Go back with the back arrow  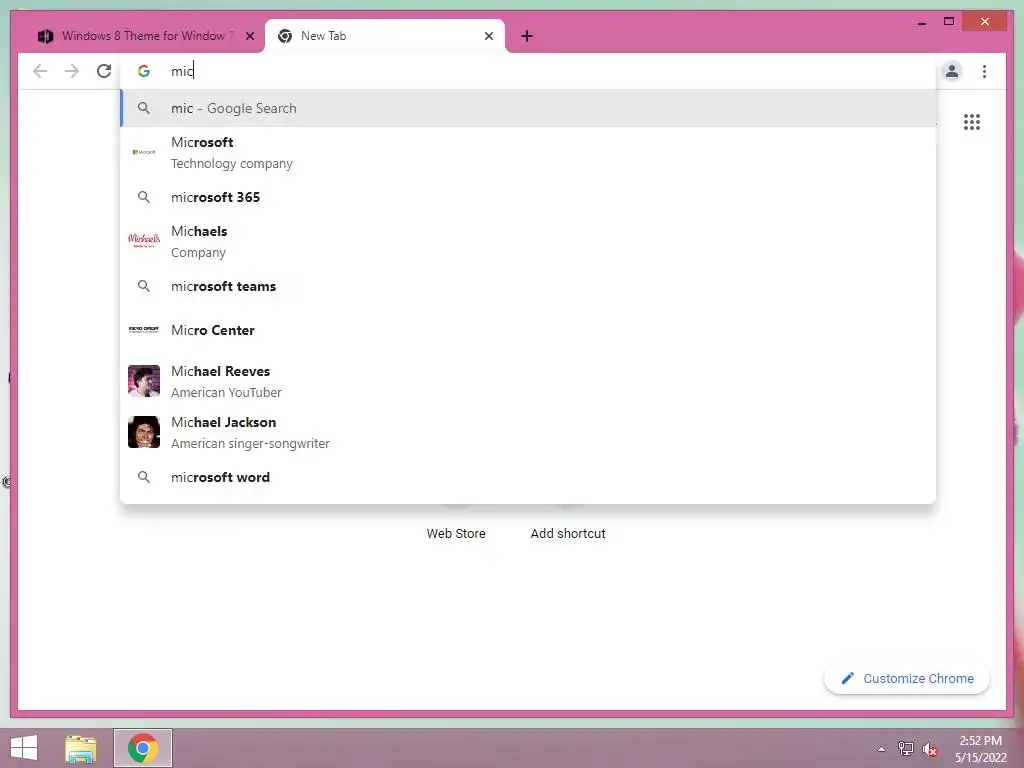pyautogui.click(x=40, y=71)
